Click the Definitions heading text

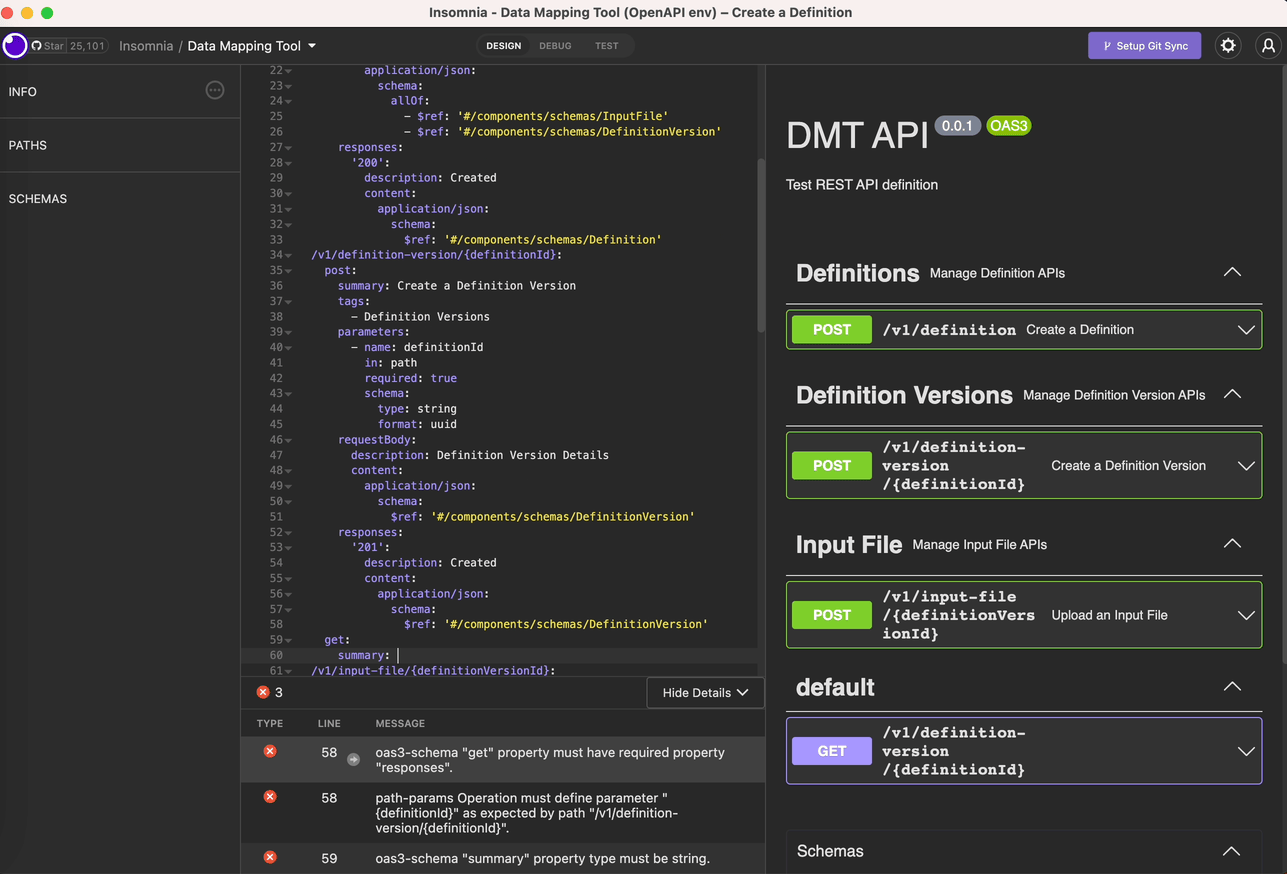pos(857,273)
